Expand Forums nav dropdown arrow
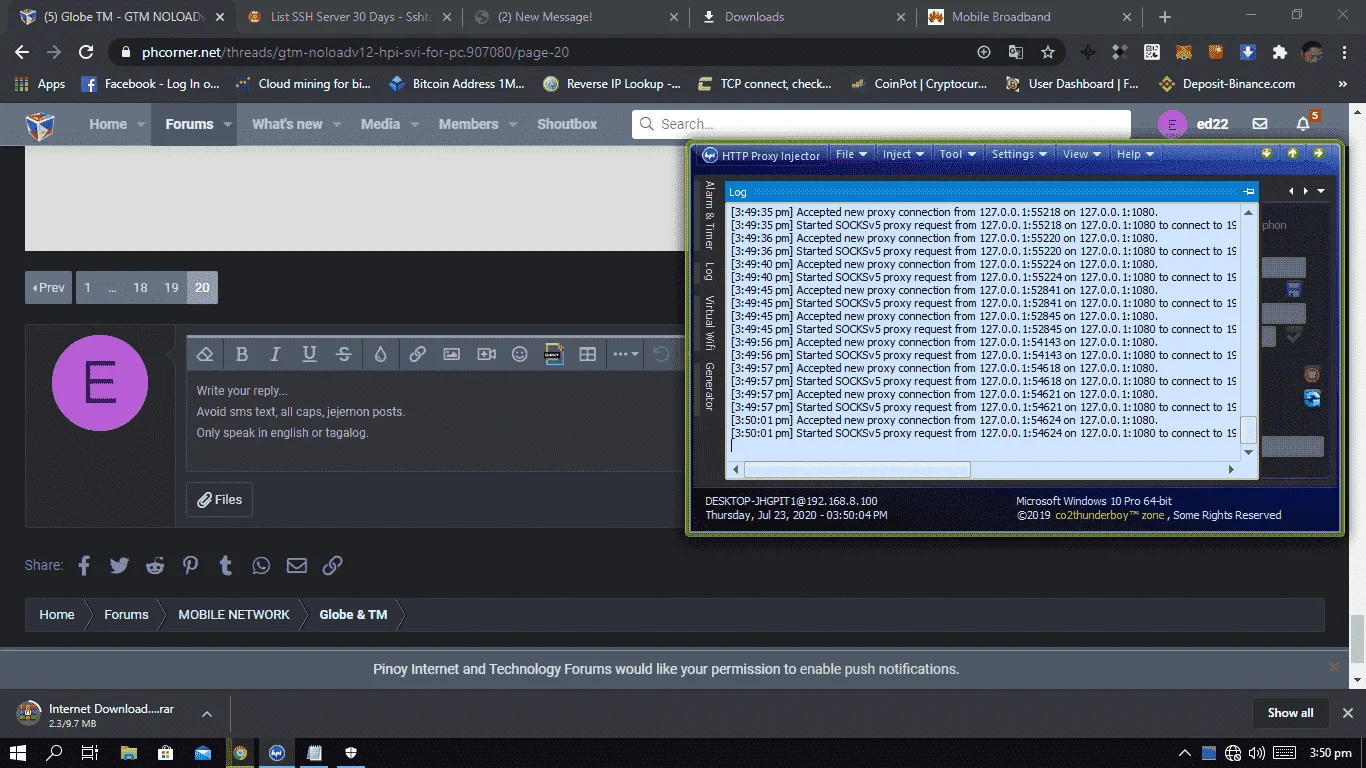The image size is (1366, 768). [228, 125]
